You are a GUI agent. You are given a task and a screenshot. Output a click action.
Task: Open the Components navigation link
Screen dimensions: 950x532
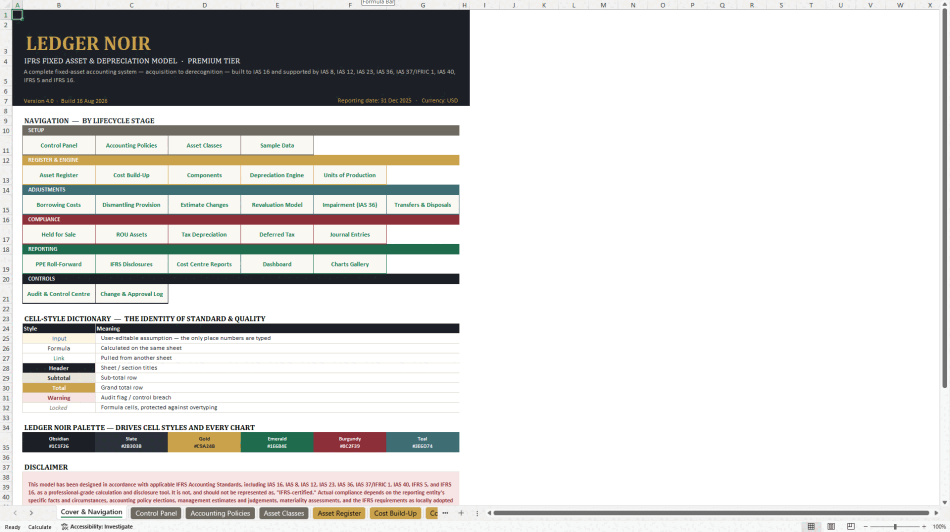[204, 175]
